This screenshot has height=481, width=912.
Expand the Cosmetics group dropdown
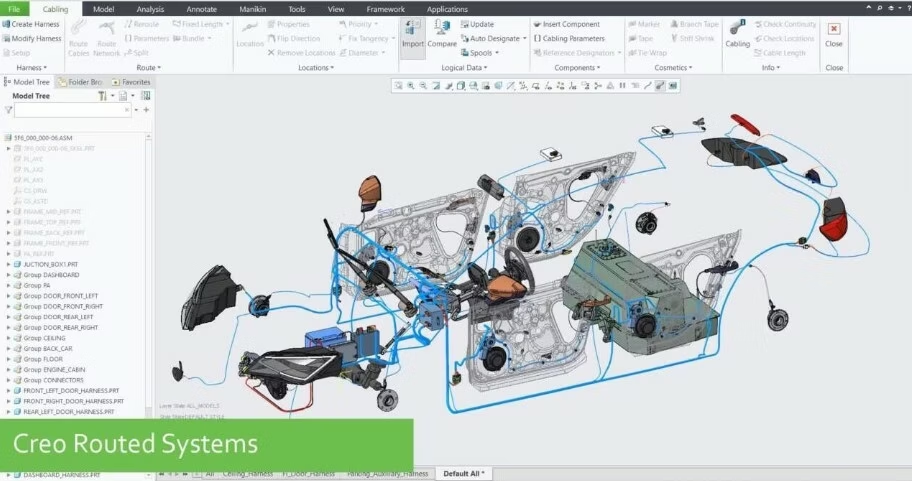[x=673, y=67]
